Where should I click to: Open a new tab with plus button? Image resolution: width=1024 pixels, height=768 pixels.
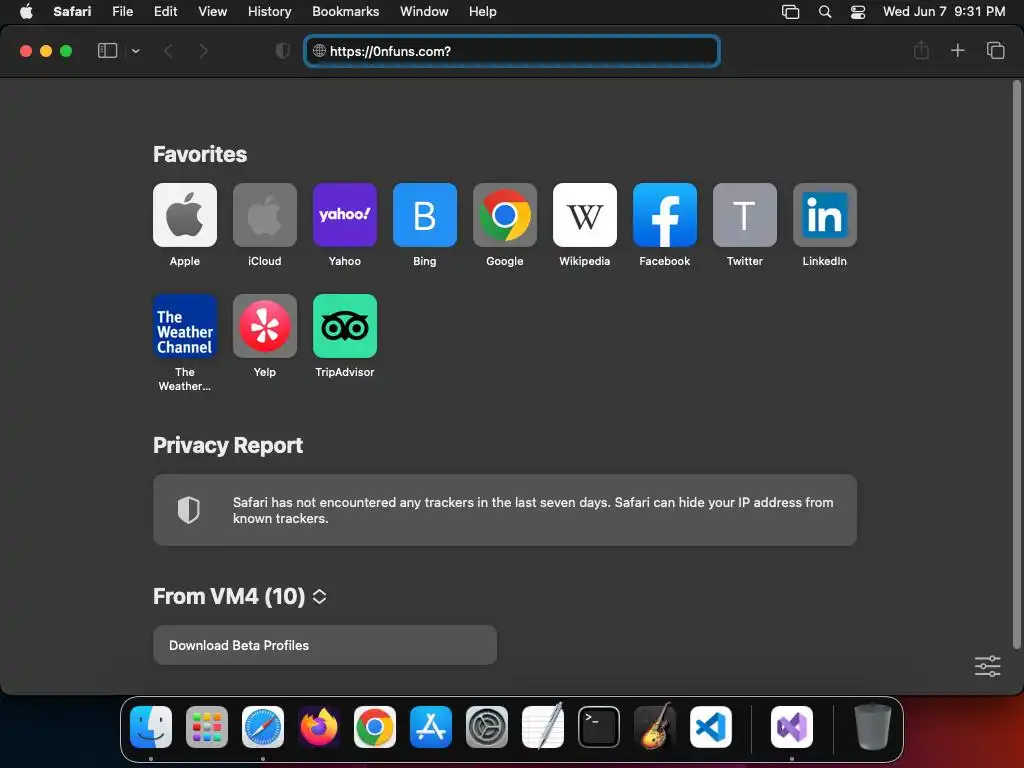point(957,50)
